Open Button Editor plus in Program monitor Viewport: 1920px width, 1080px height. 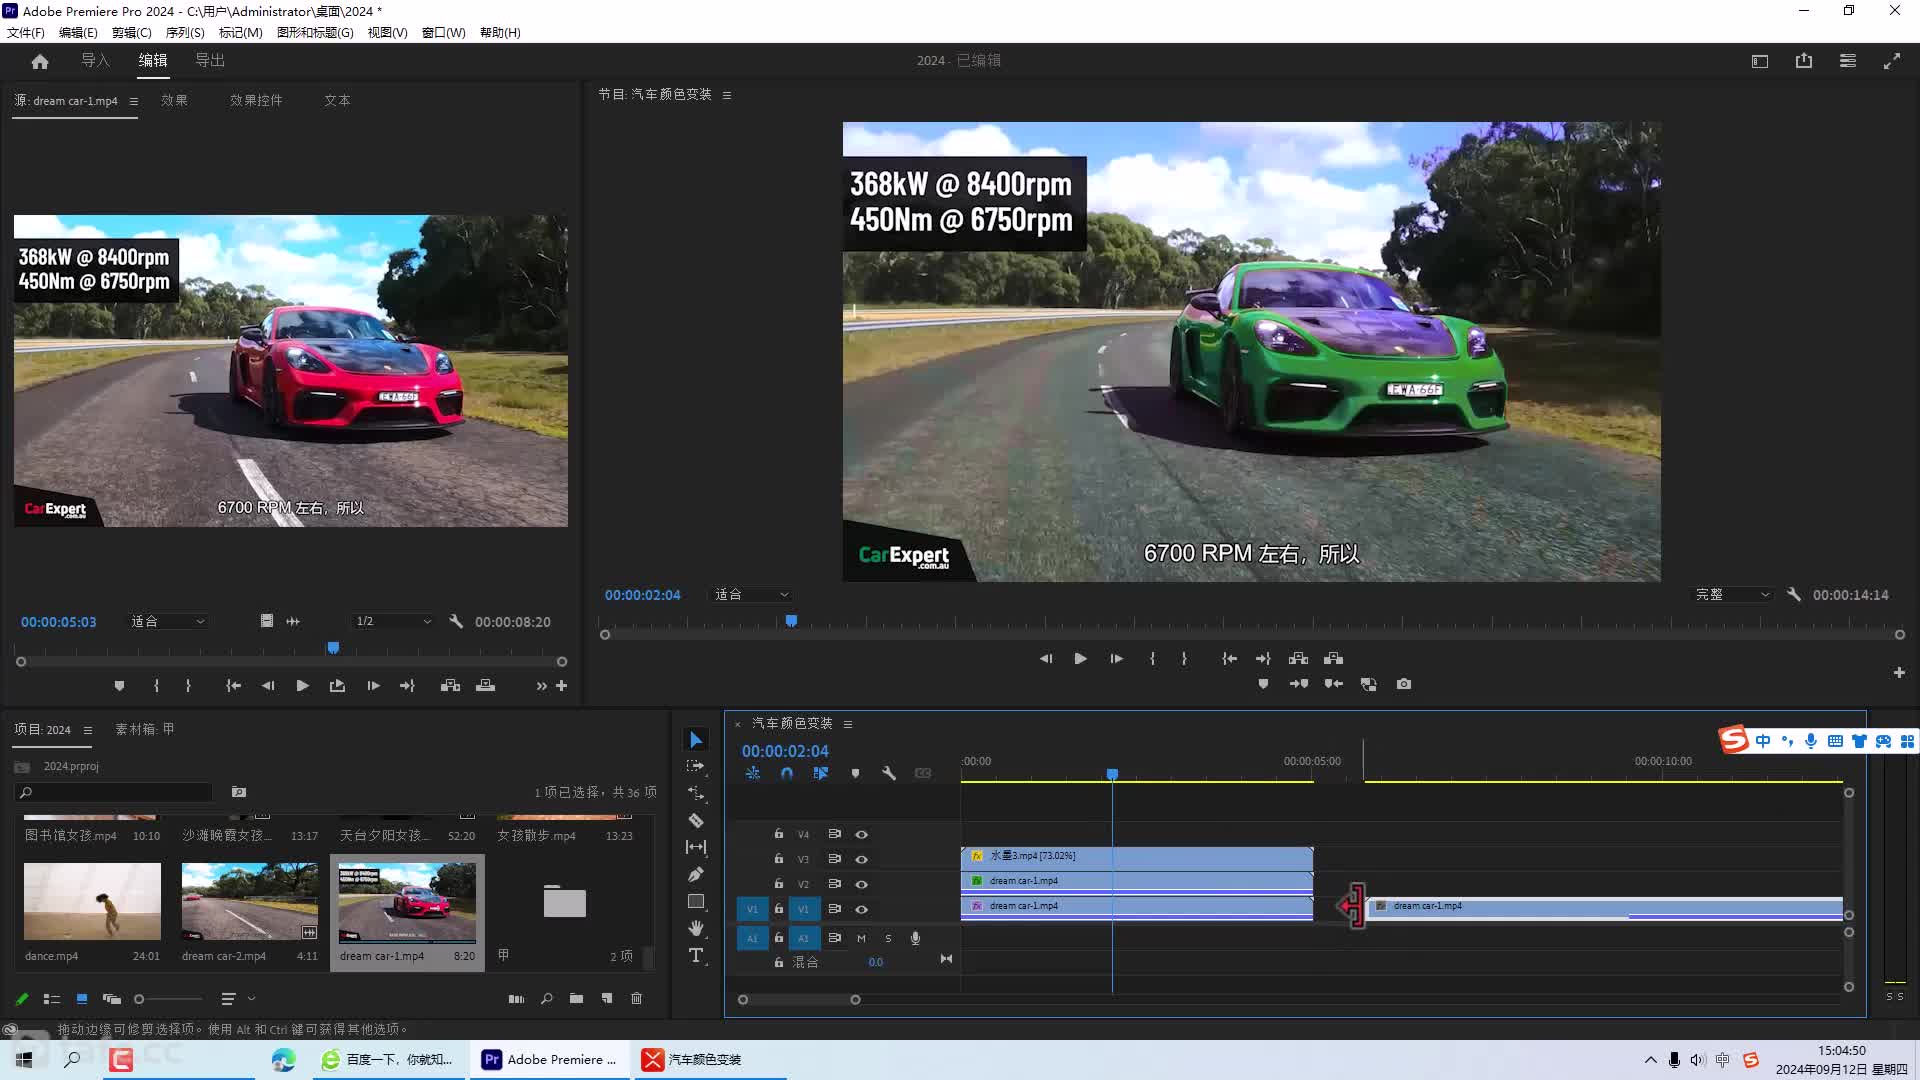pyautogui.click(x=1899, y=673)
